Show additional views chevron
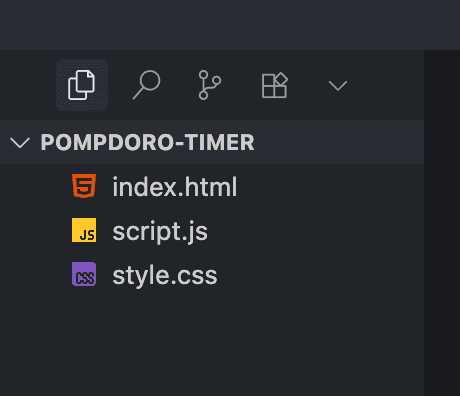This screenshot has height=396, width=460. click(x=338, y=86)
